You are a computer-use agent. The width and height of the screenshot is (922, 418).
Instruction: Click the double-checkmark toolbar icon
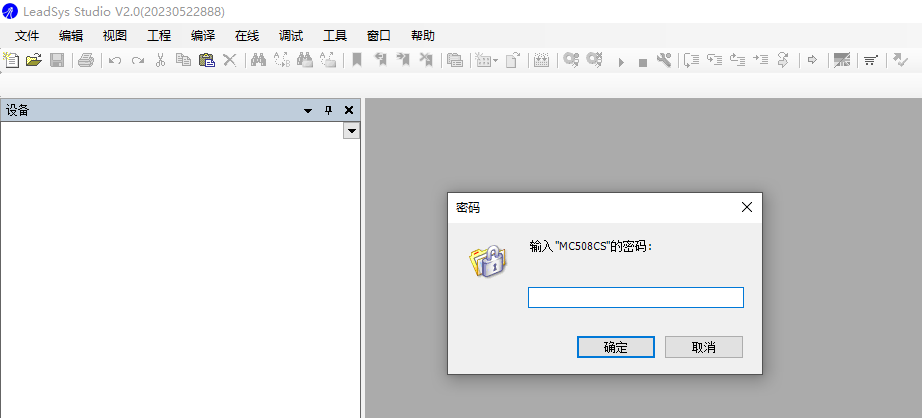(x=900, y=60)
